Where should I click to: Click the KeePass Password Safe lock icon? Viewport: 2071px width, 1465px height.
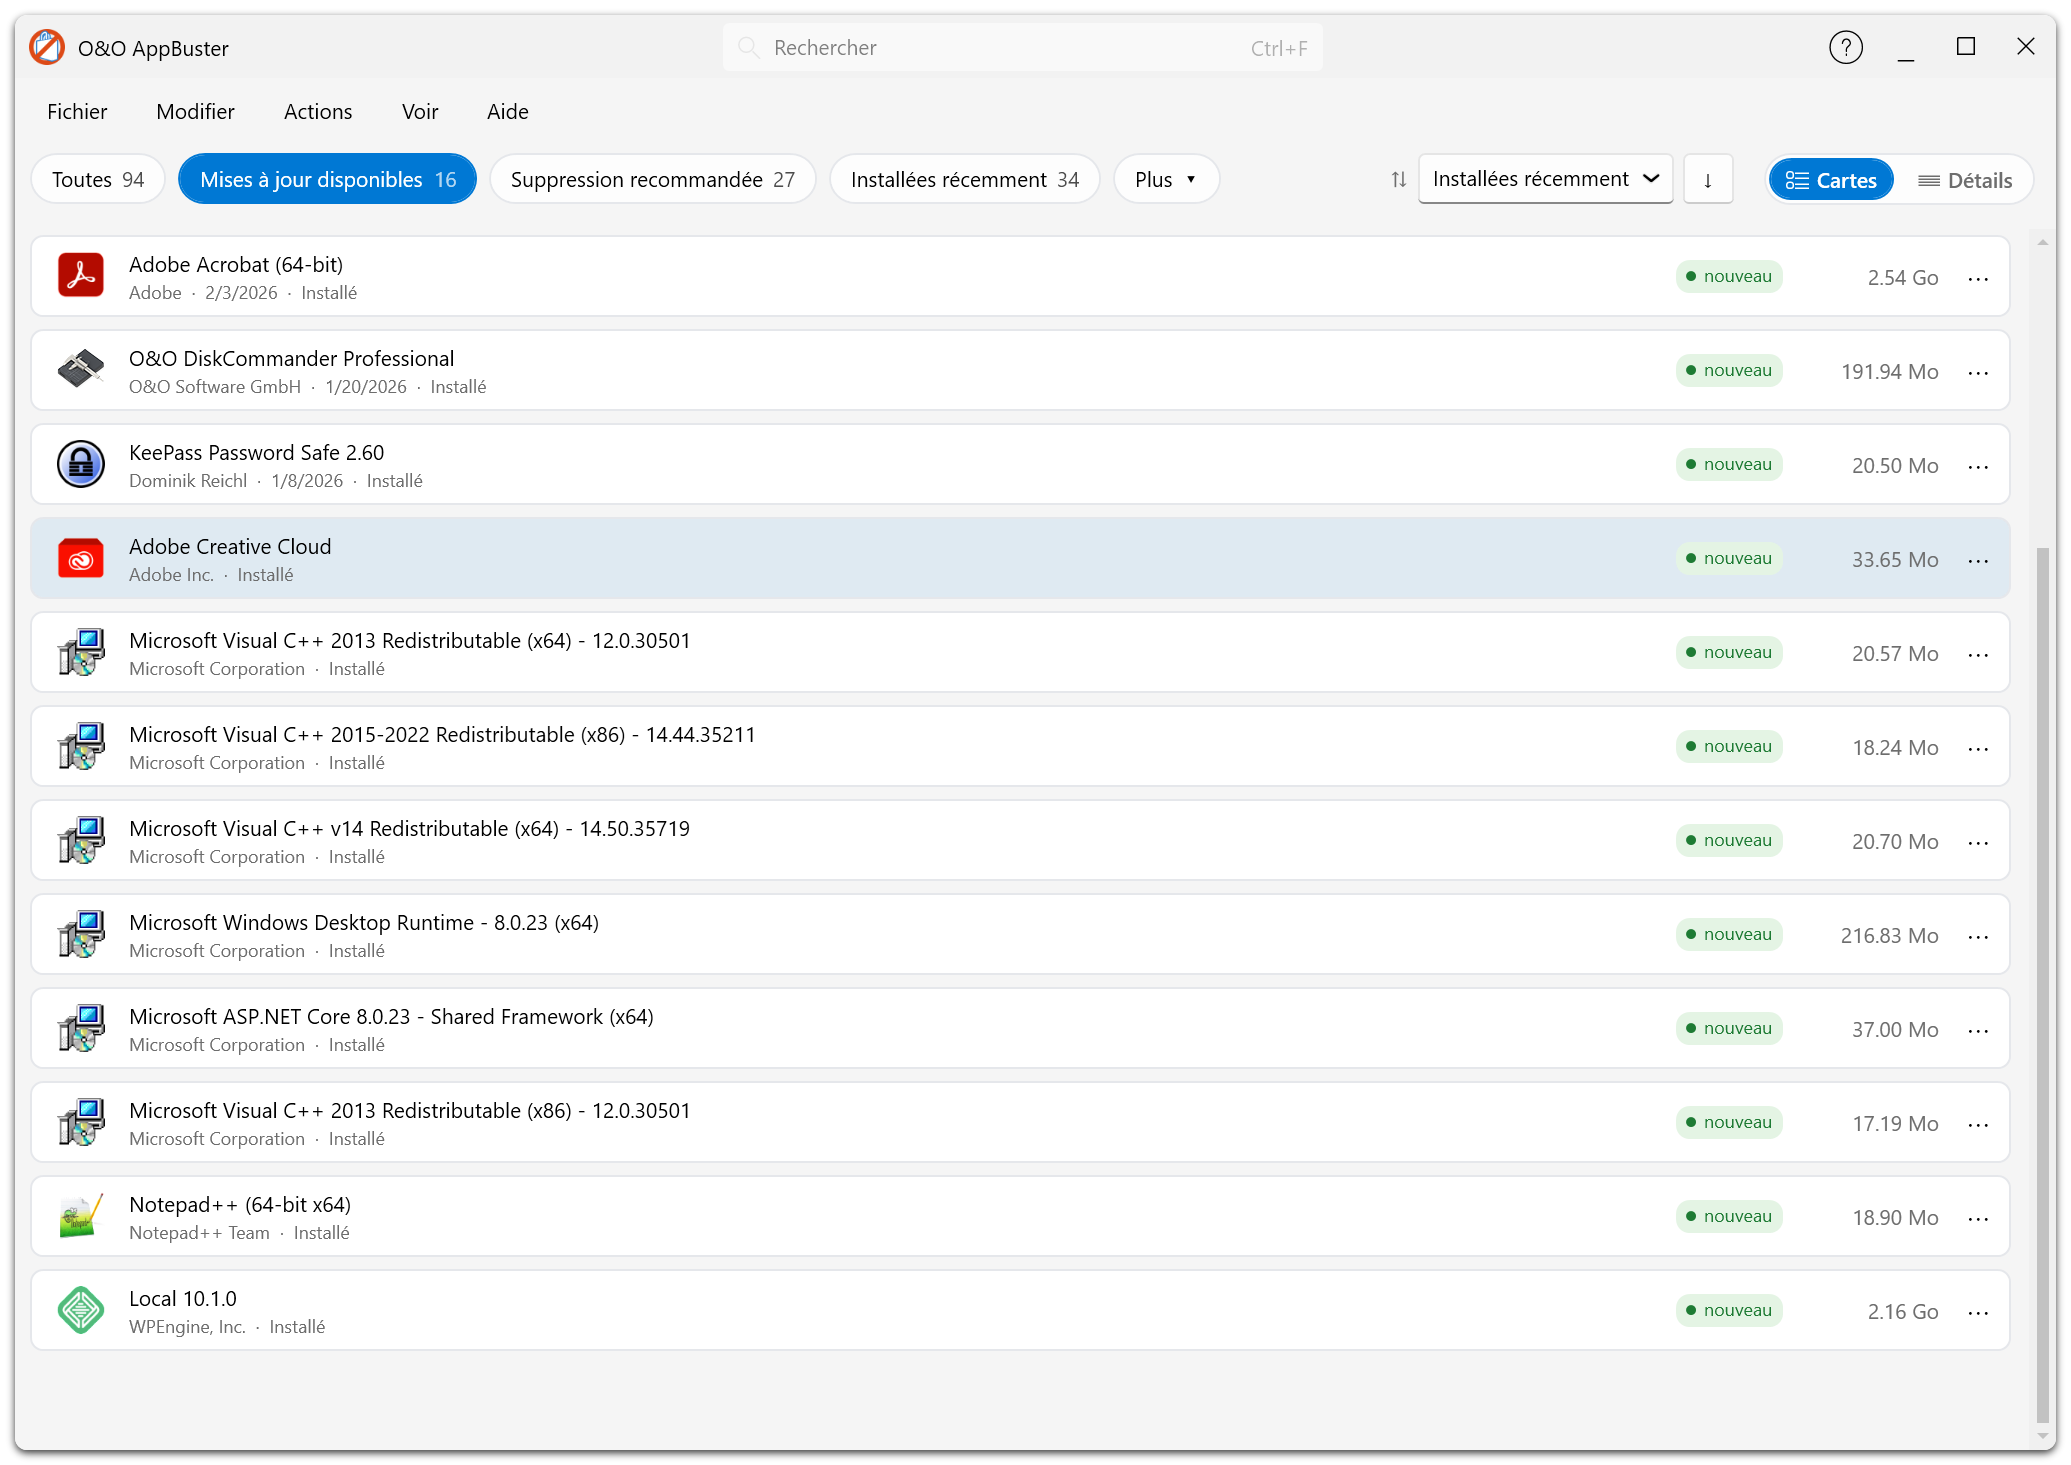81,464
